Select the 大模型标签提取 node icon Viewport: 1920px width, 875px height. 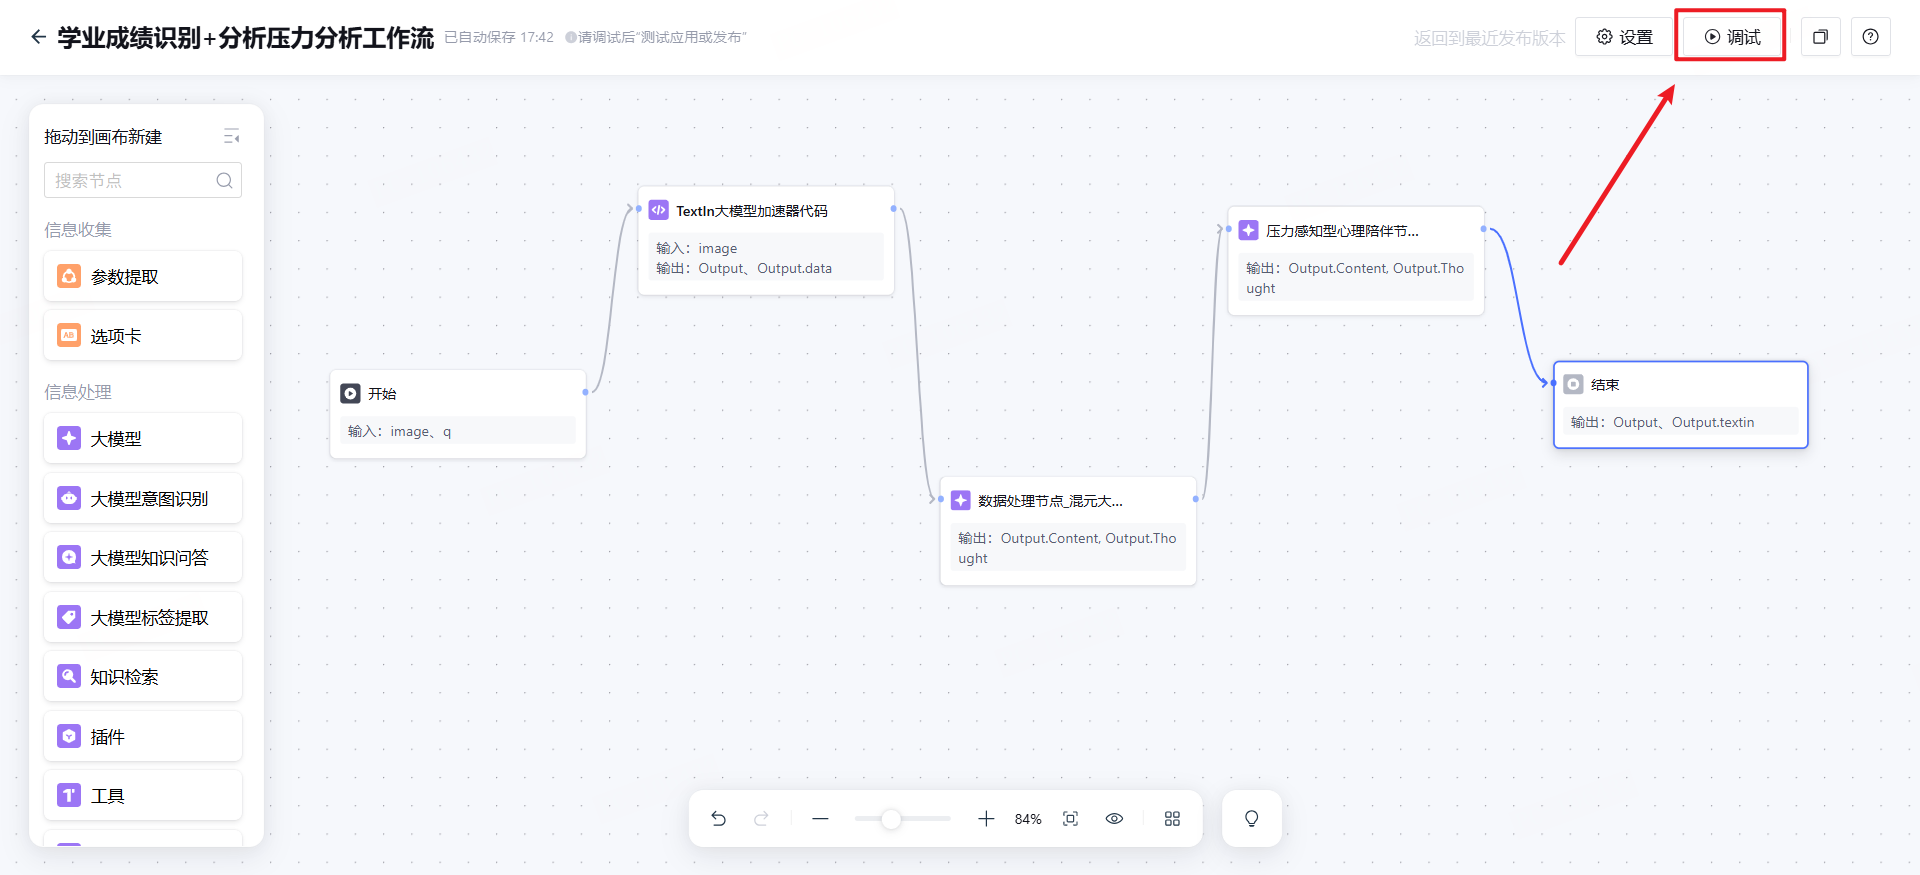pos(69,617)
